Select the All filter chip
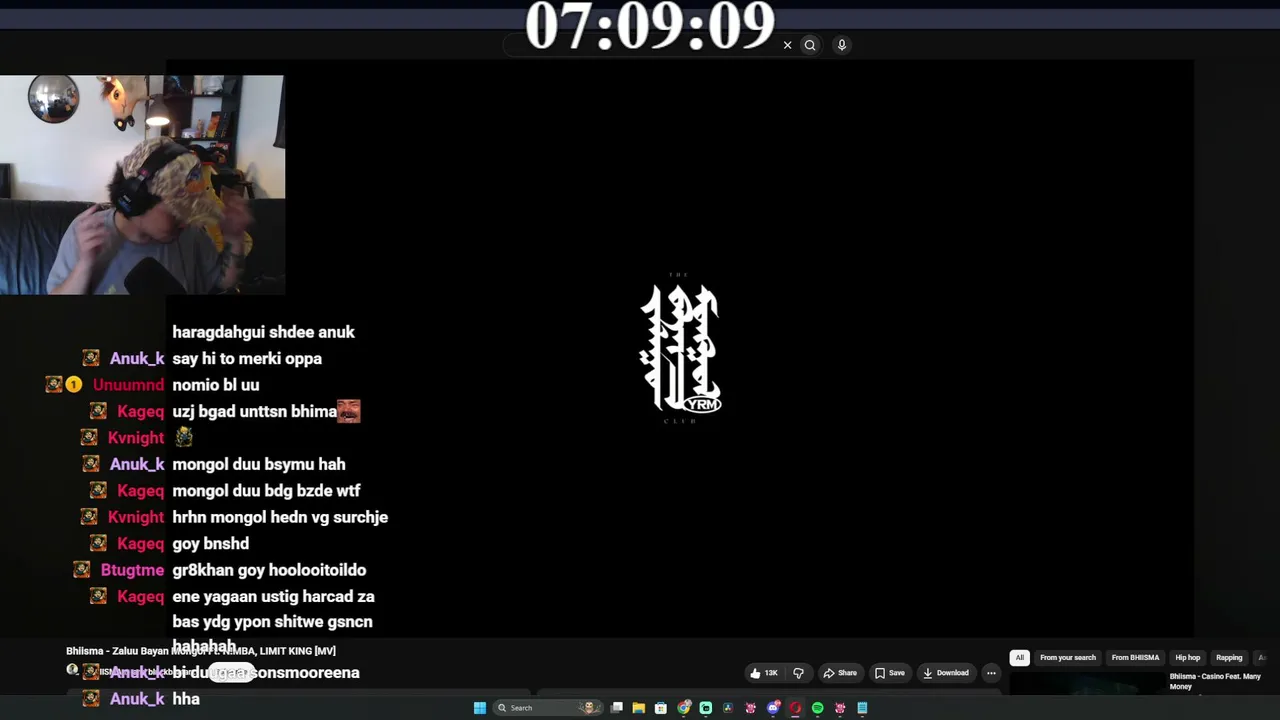 tap(1019, 658)
